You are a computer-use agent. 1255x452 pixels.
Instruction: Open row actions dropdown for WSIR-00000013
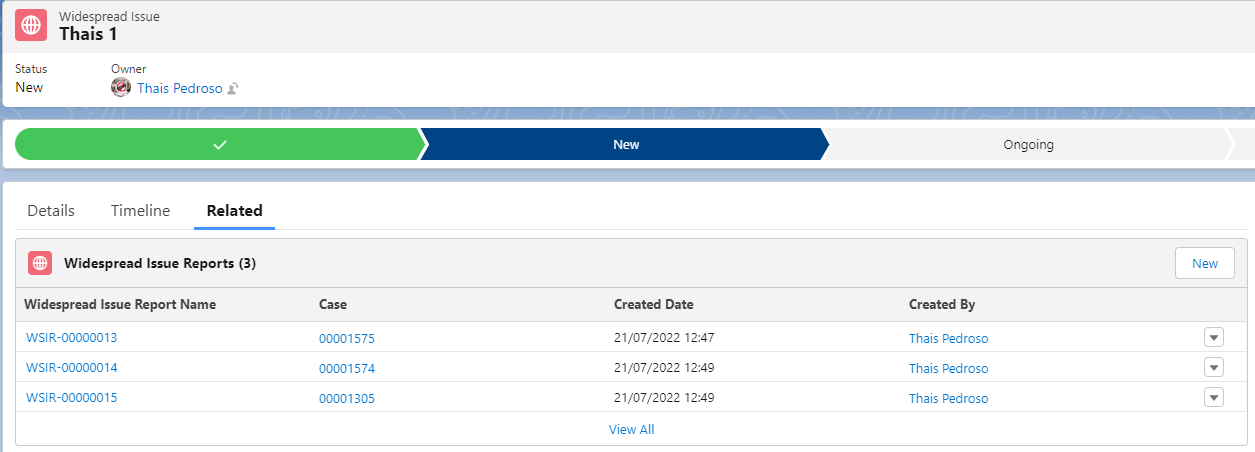(x=1214, y=337)
